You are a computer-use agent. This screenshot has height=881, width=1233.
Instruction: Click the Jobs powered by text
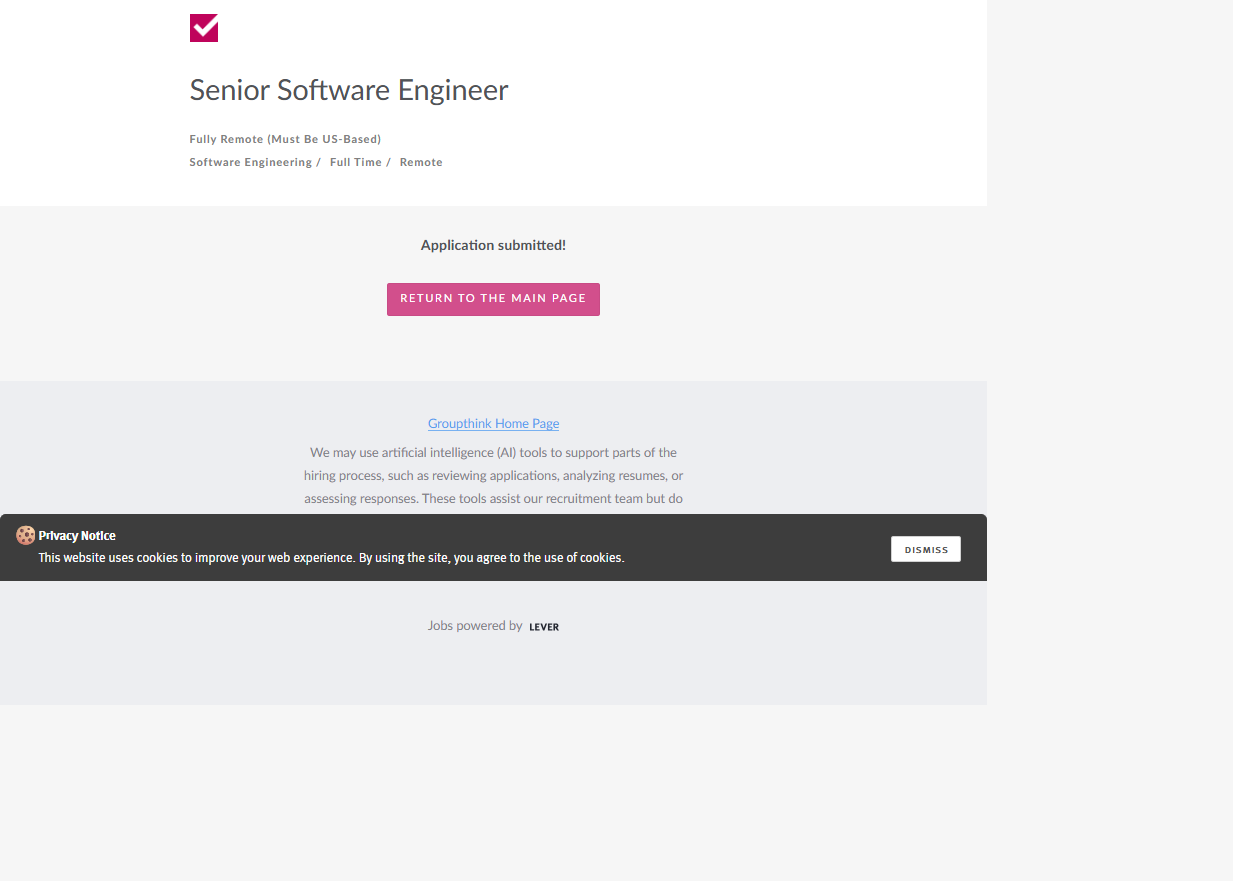pos(475,626)
